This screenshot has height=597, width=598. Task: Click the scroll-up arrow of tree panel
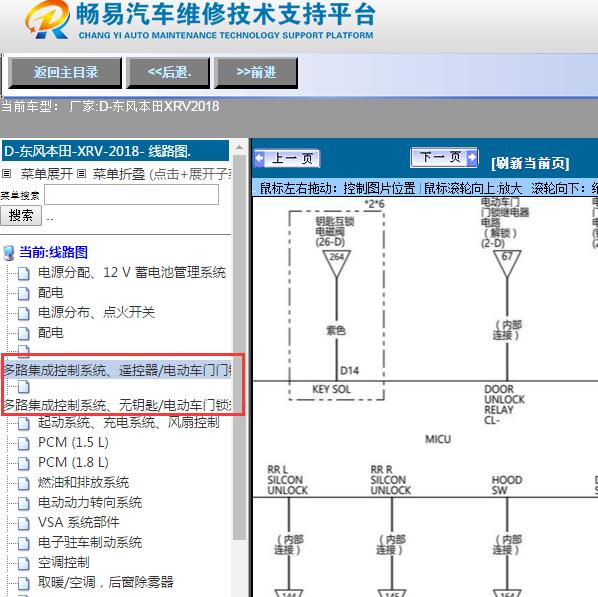click(x=239, y=147)
